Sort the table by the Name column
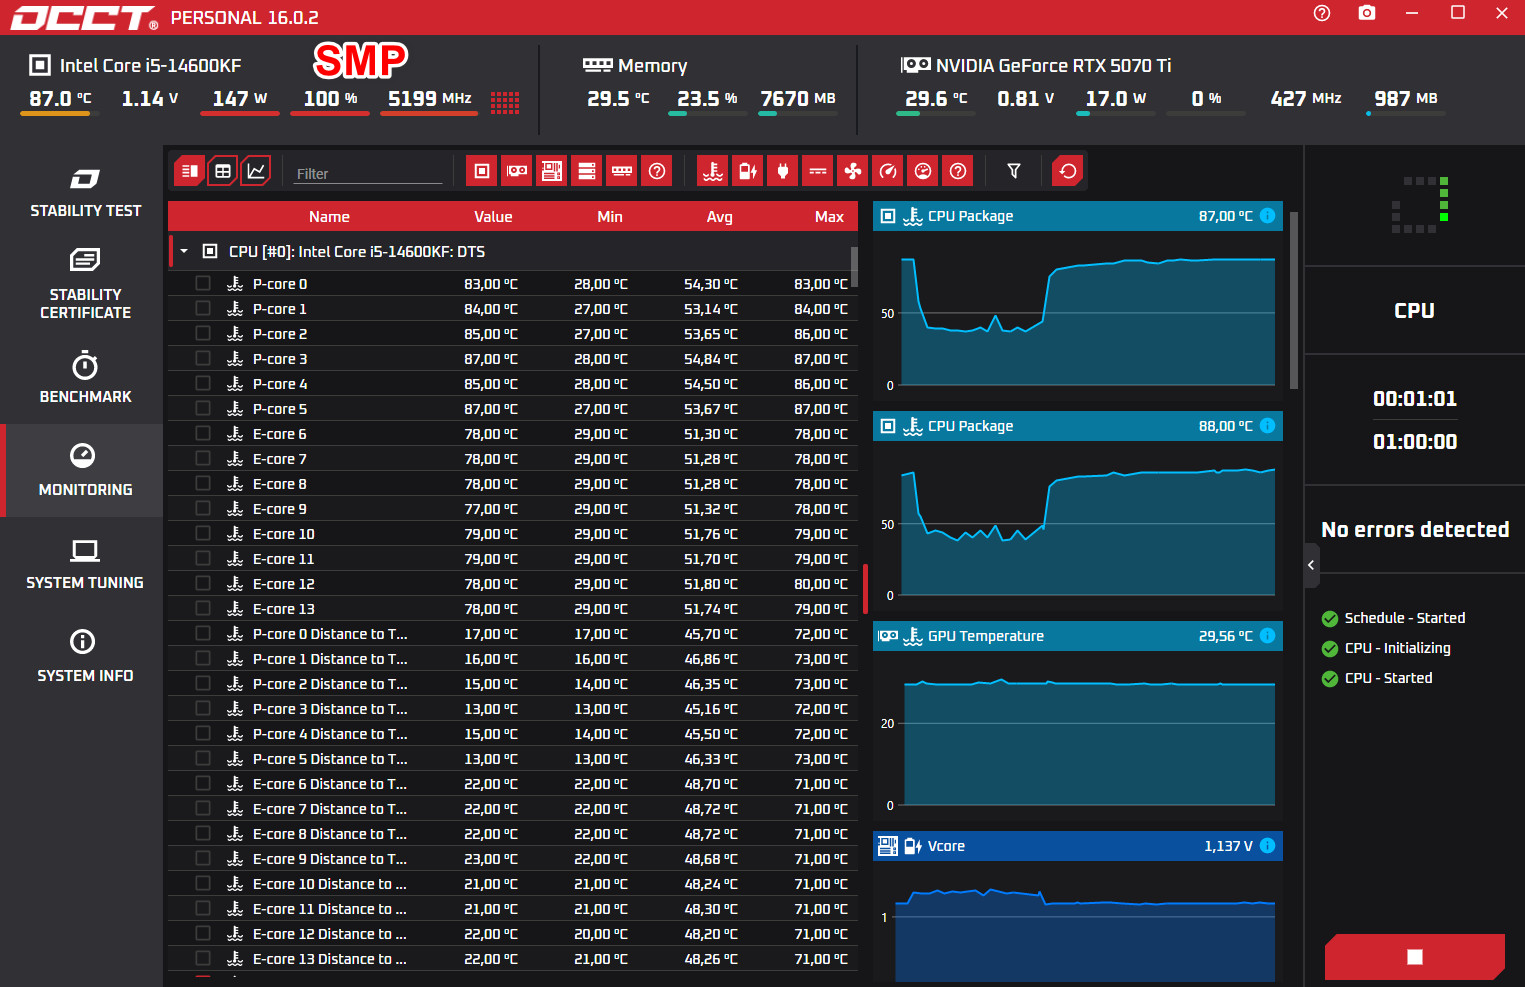The height and width of the screenshot is (987, 1525). point(329,217)
